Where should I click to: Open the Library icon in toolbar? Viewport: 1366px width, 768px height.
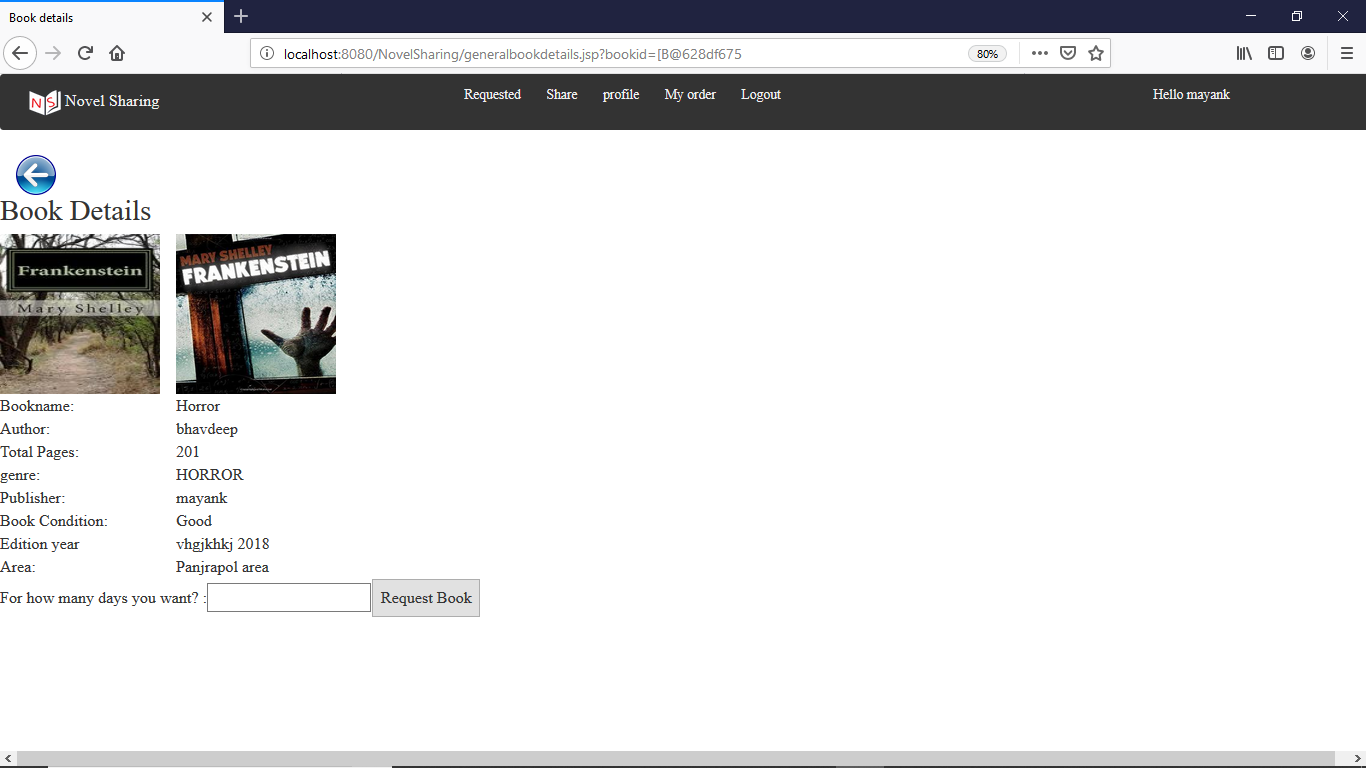click(1244, 53)
